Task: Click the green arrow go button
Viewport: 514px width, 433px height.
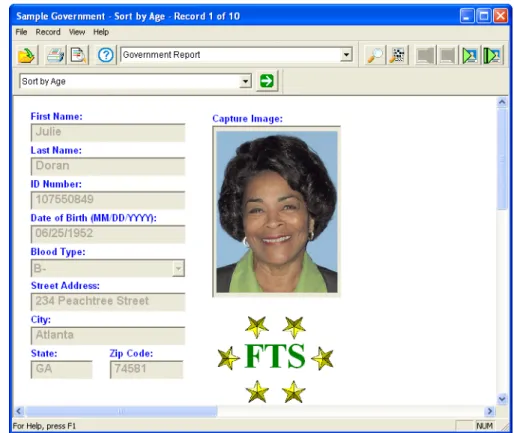Action: point(267,81)
